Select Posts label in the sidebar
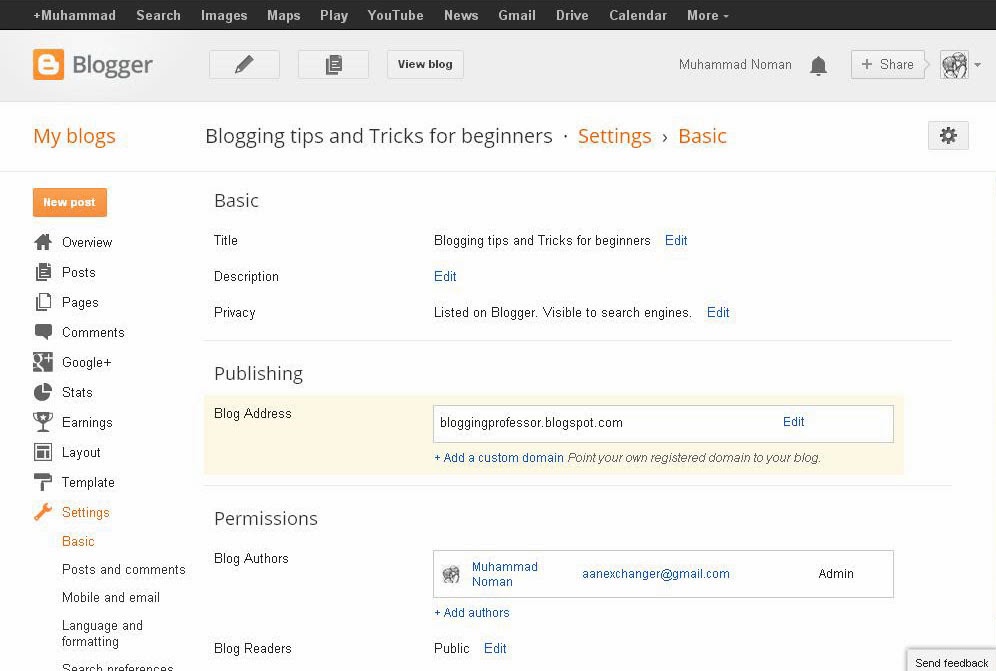Image resolution: width=996 pixels, height=671 pixels. pyautogui.click(x=78, y=272)
